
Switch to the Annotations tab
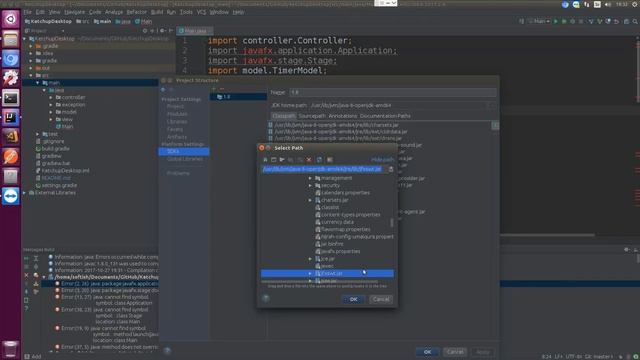pyautogui.click(x=343, y=116)
